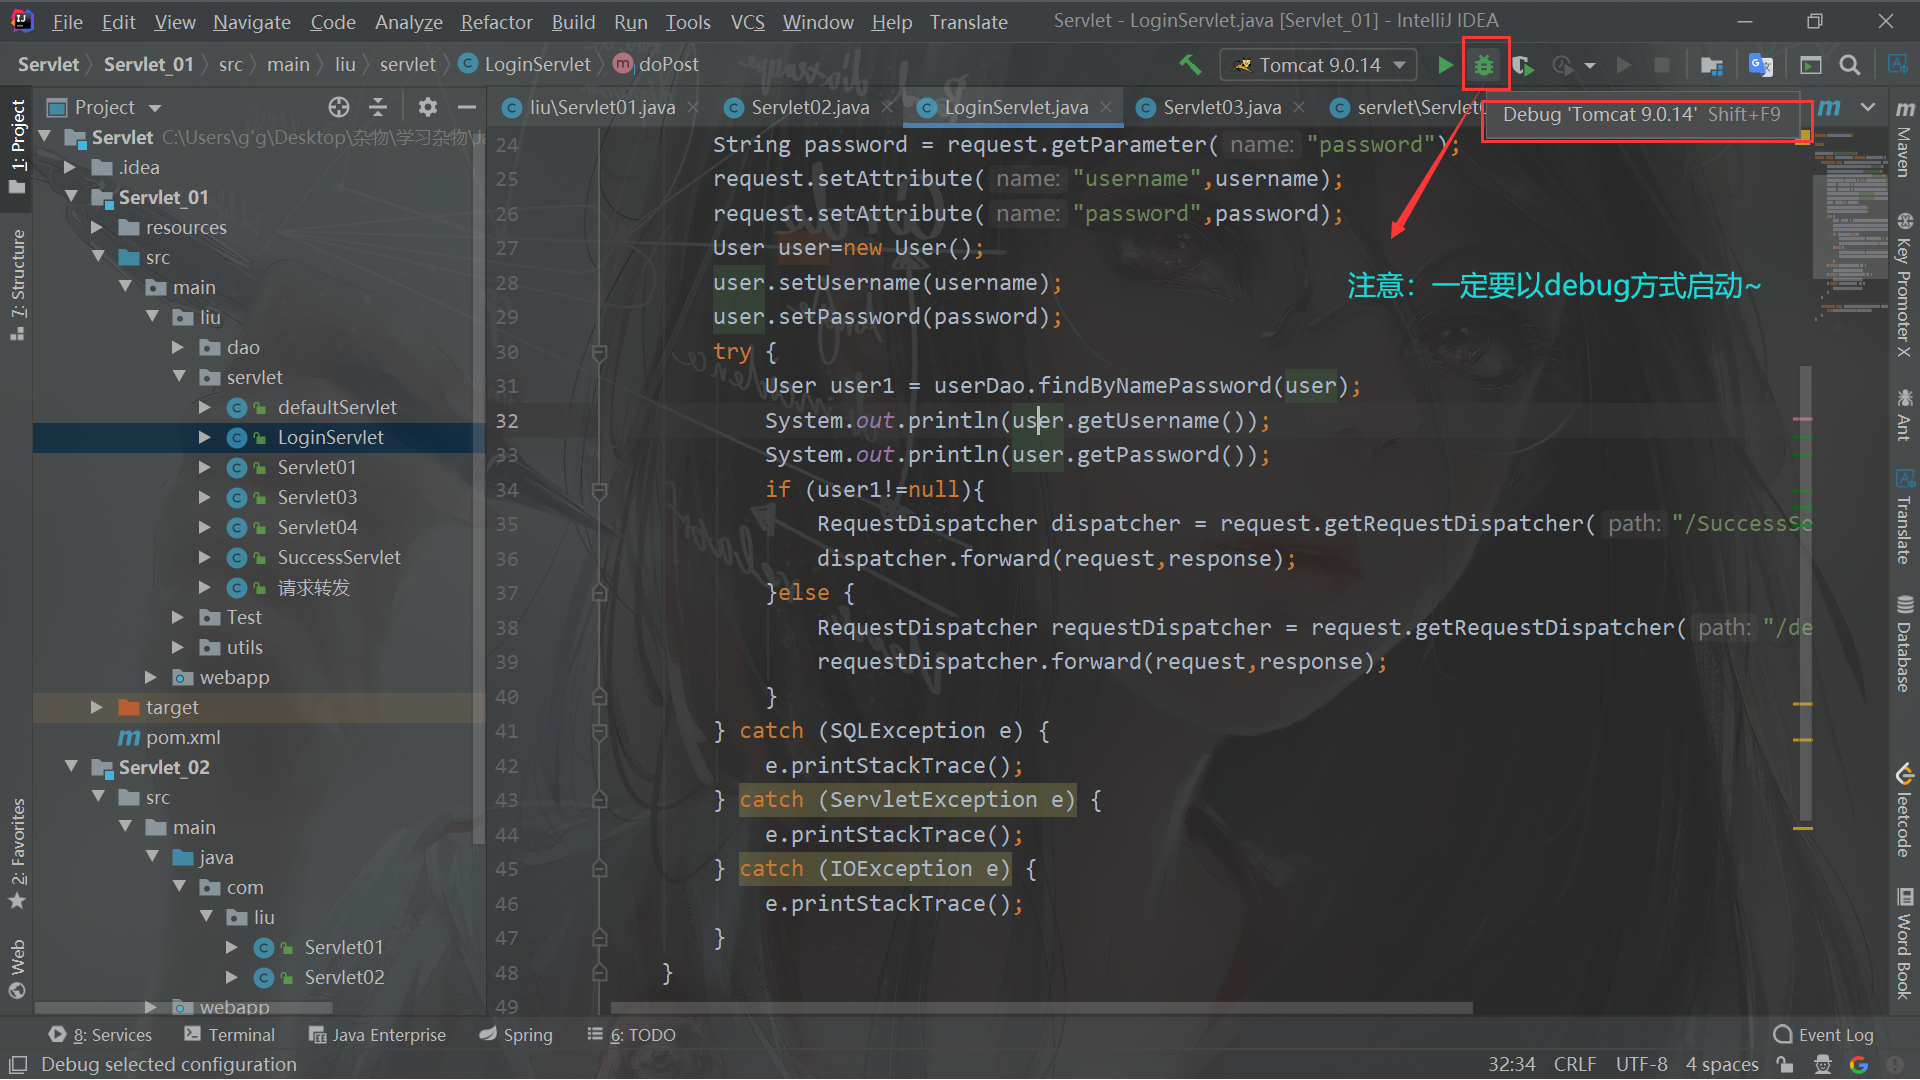Open the Project Structure icon
The width and height of the screenshot is (1920, 1080).
point(1711,65)
